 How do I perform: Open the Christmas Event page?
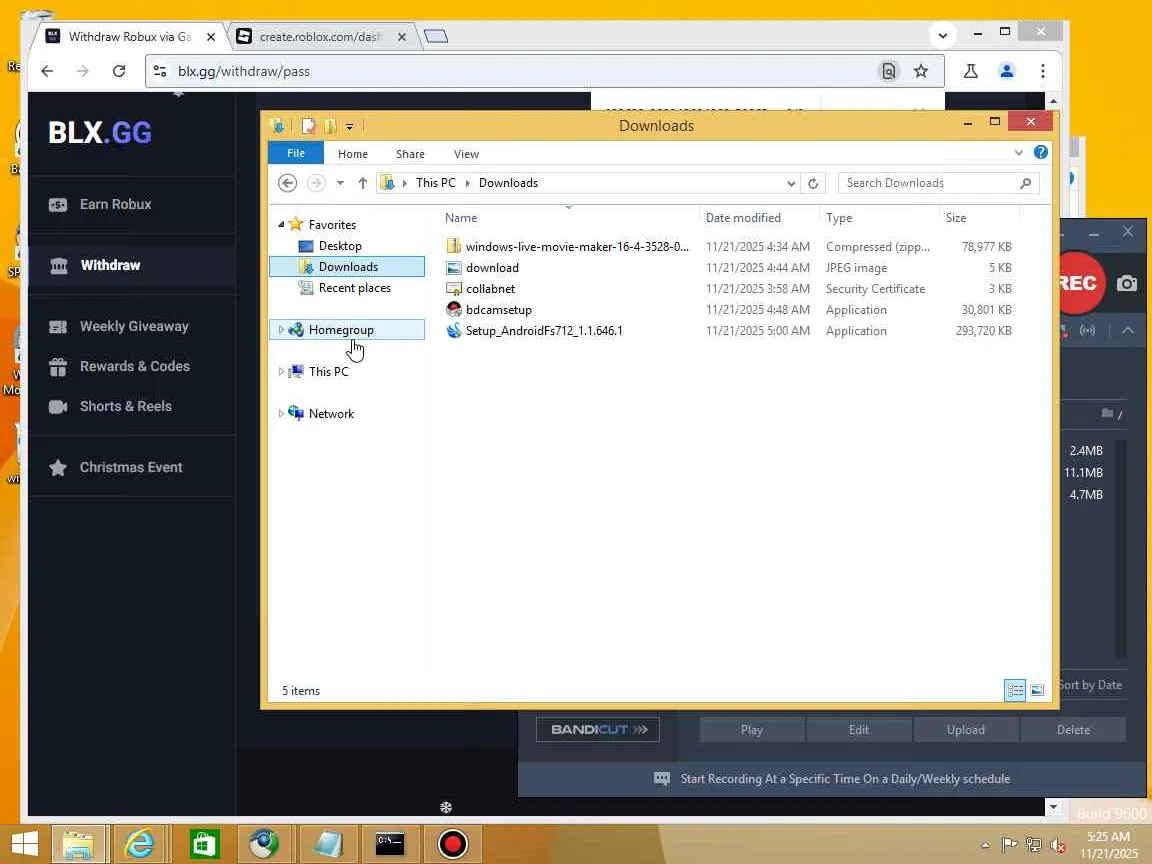(x=131, y=467)
